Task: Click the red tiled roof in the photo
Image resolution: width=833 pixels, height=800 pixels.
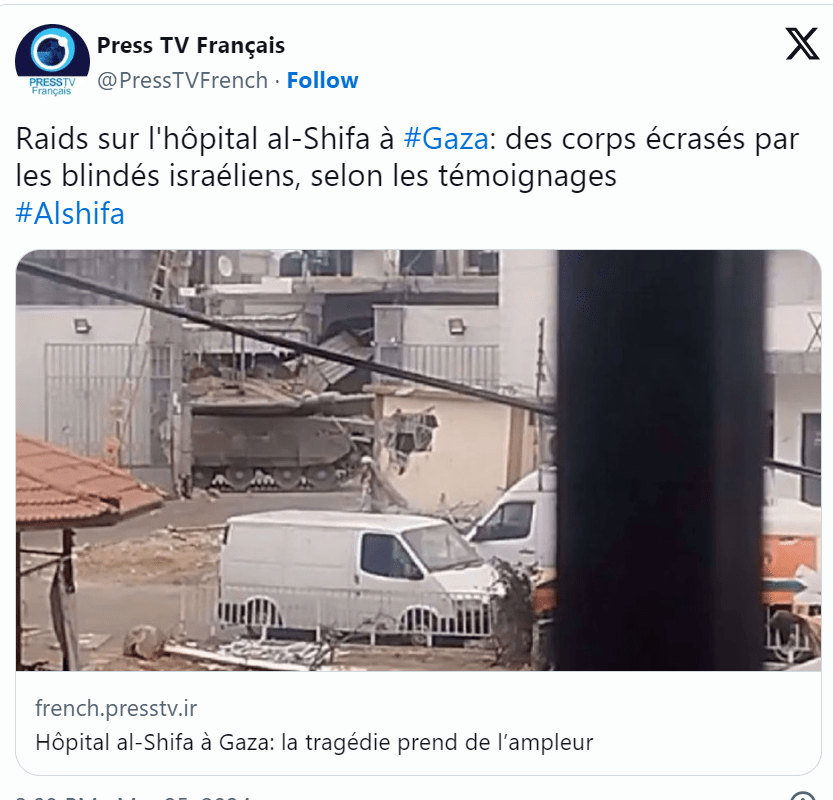Action: (80, 482)
